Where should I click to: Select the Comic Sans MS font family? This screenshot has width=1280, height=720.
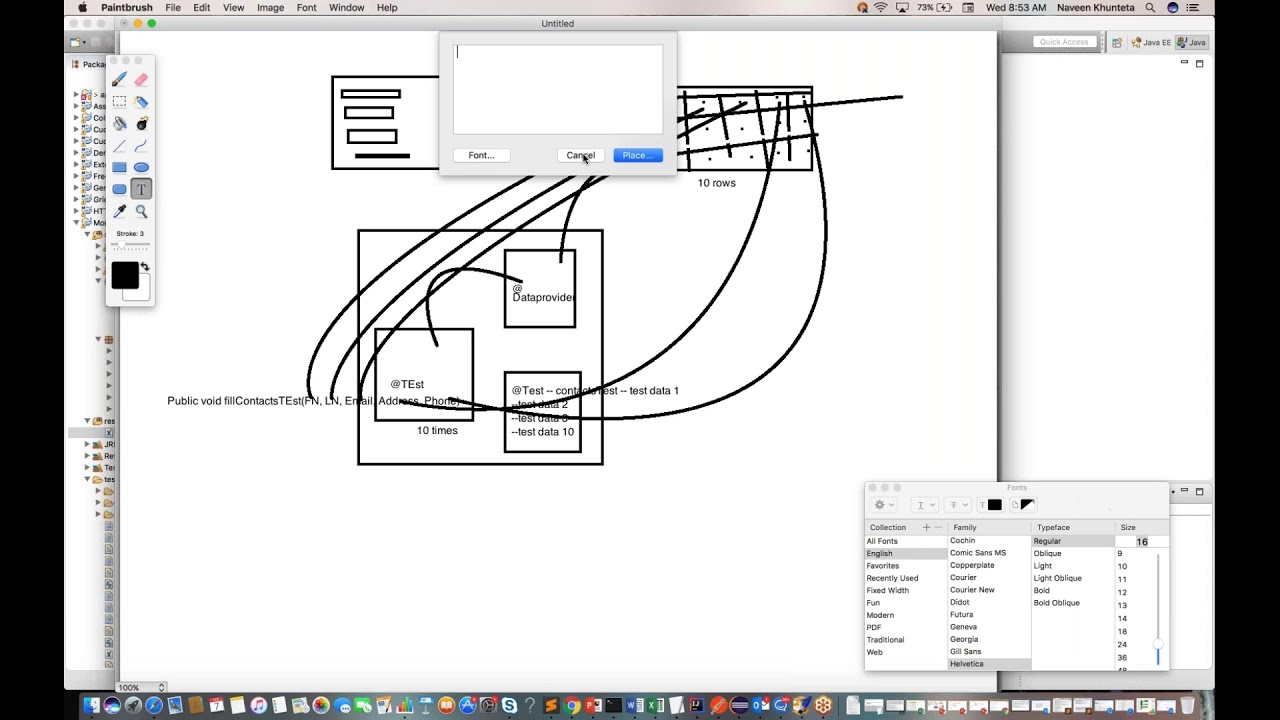pos(989,553)
